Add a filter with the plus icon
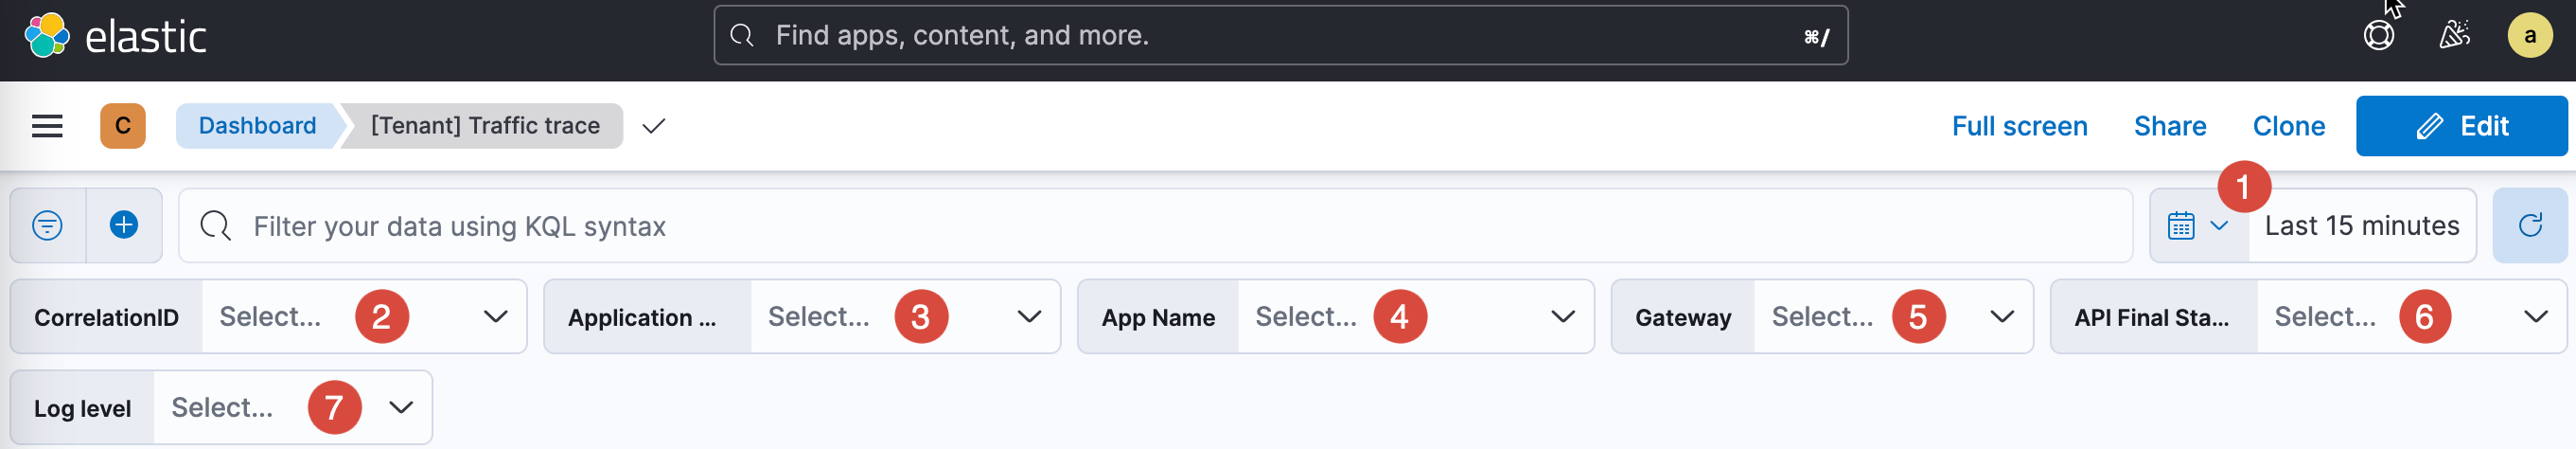Viewport: 2576px width, 449px height. pos(124,226)
